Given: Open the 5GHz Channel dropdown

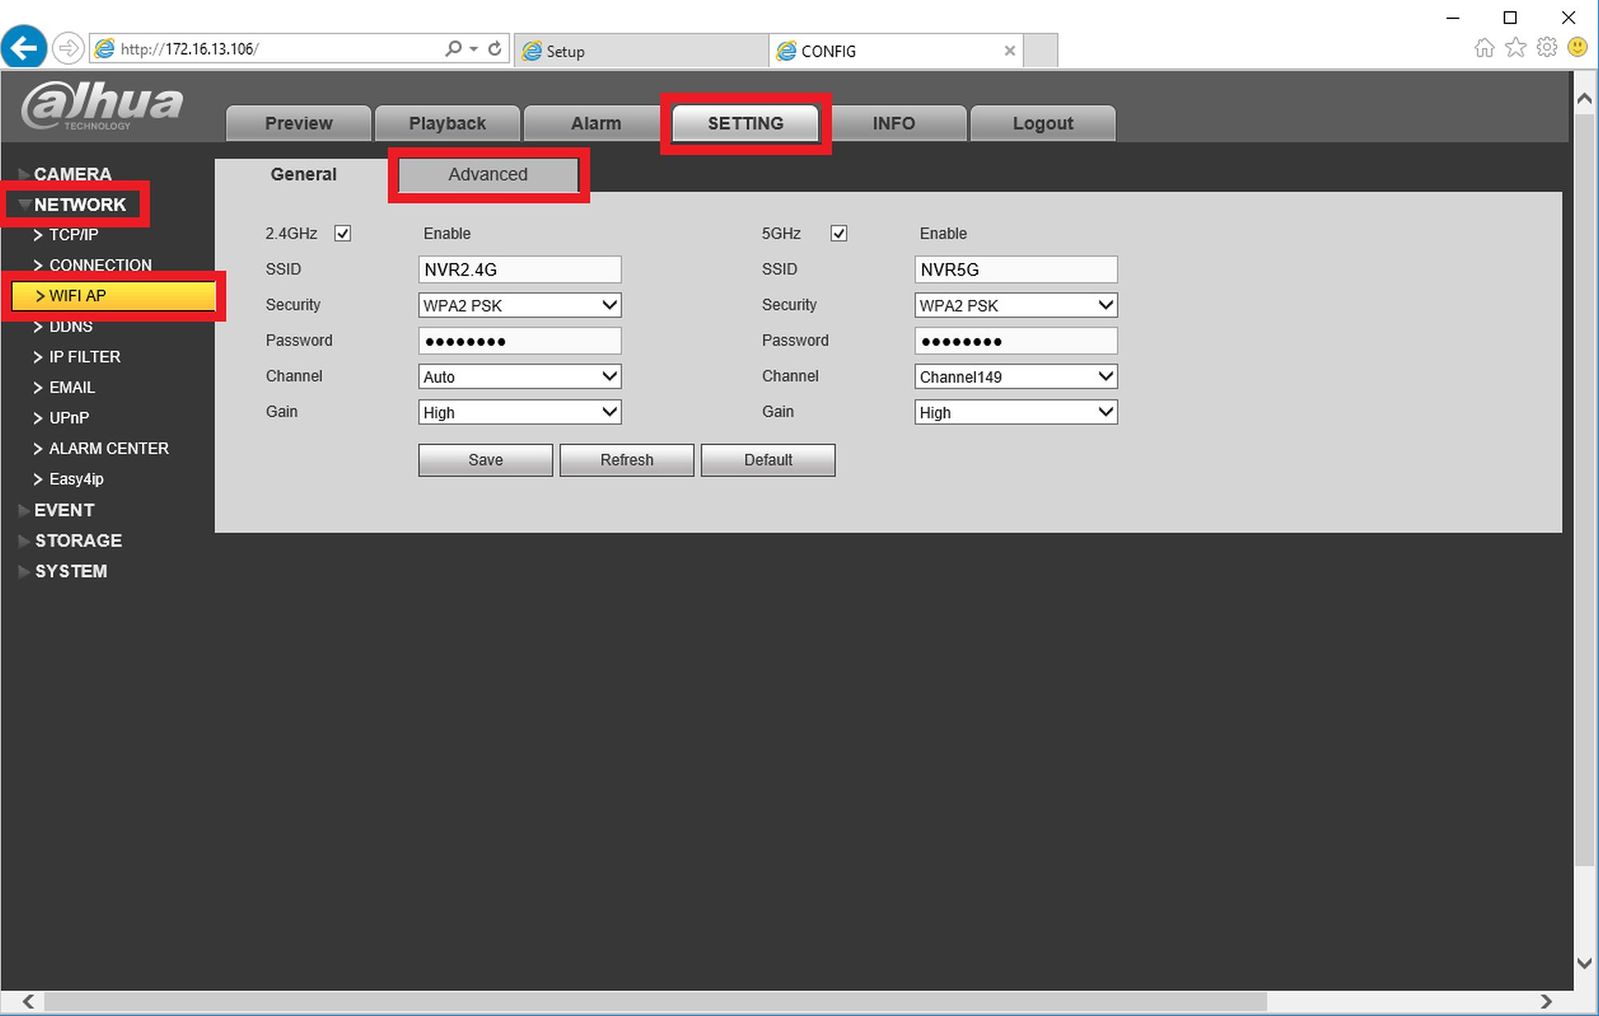Looking at the screenshot, I should click(1016, 376).
